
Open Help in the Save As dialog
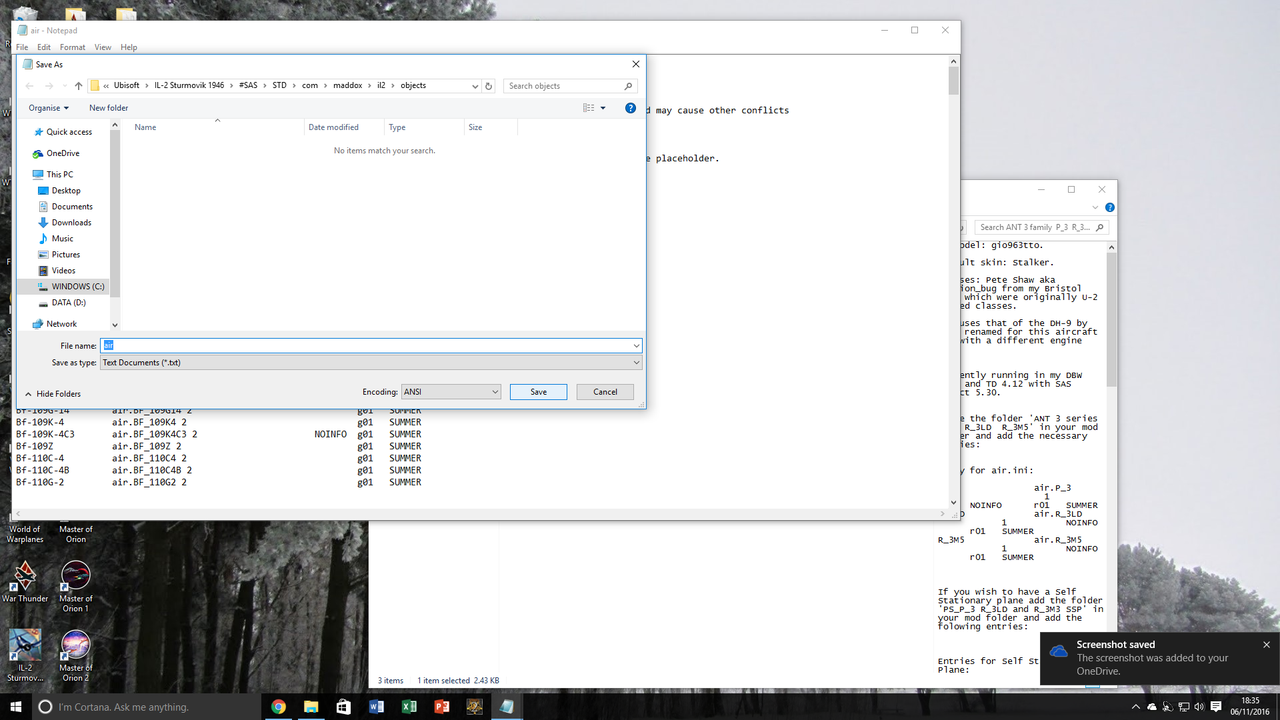(x=630, y=108)
